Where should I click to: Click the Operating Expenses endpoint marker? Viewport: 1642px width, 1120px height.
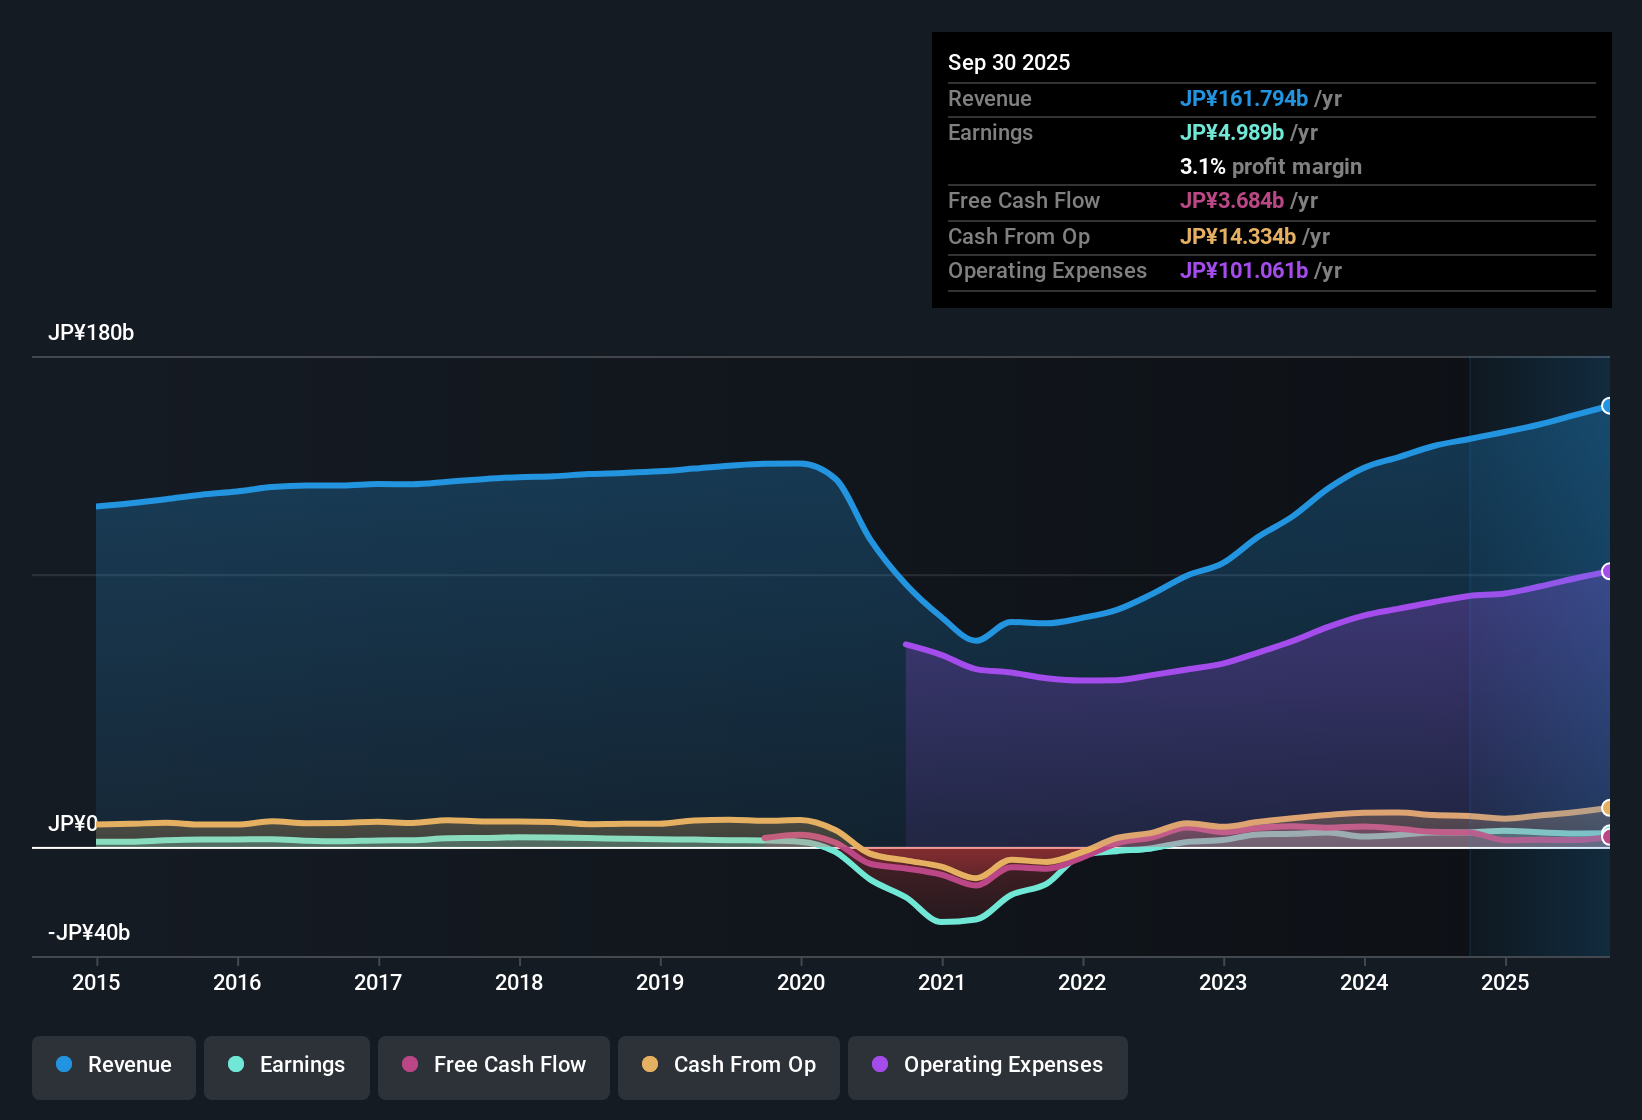pyautogui.click(x=1609, y=571)
